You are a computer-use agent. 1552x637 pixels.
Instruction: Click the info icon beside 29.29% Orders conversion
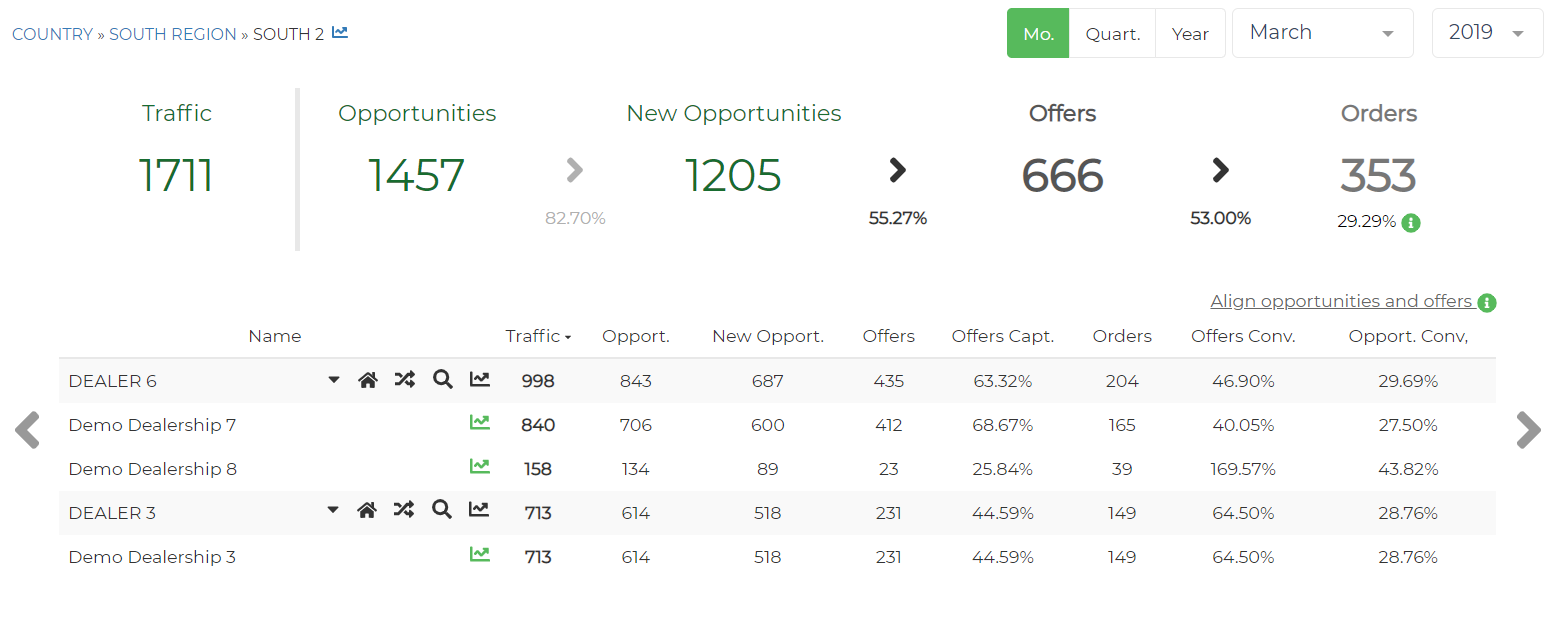[1411, 223]
